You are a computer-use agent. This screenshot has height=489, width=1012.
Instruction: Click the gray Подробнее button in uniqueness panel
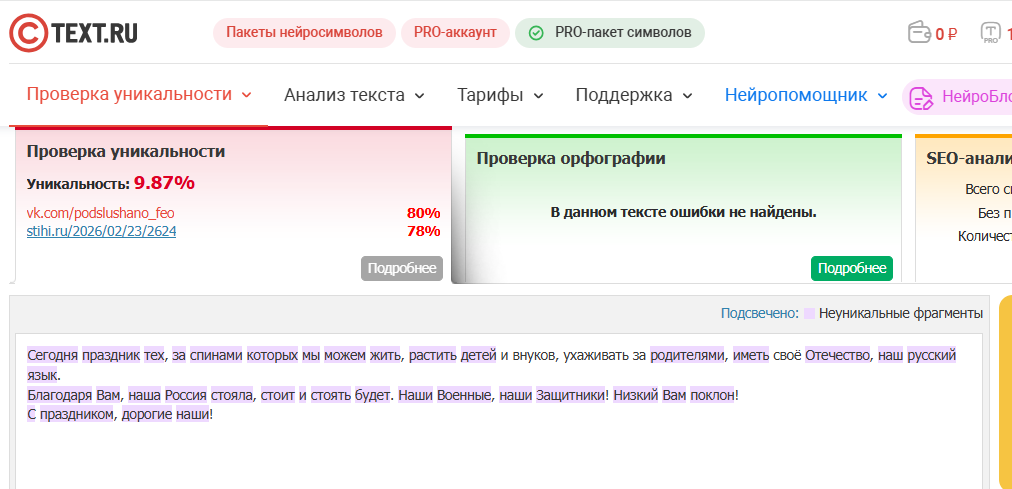tap(402, 268)
